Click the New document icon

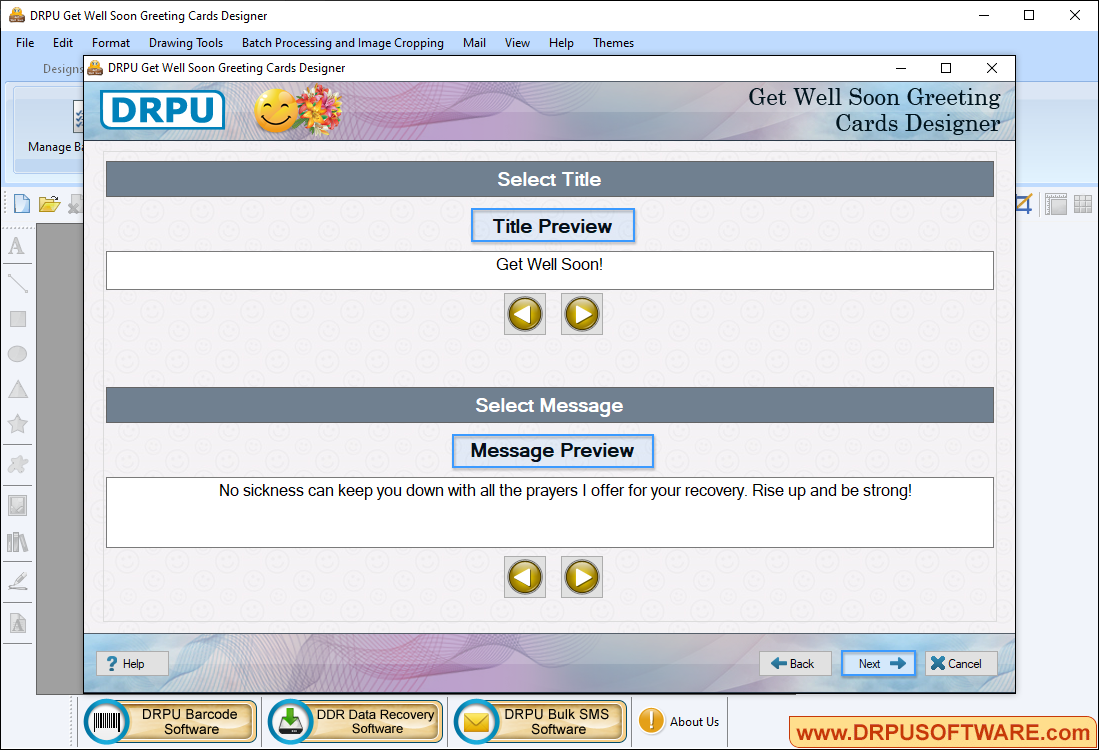tap(21, 204)
